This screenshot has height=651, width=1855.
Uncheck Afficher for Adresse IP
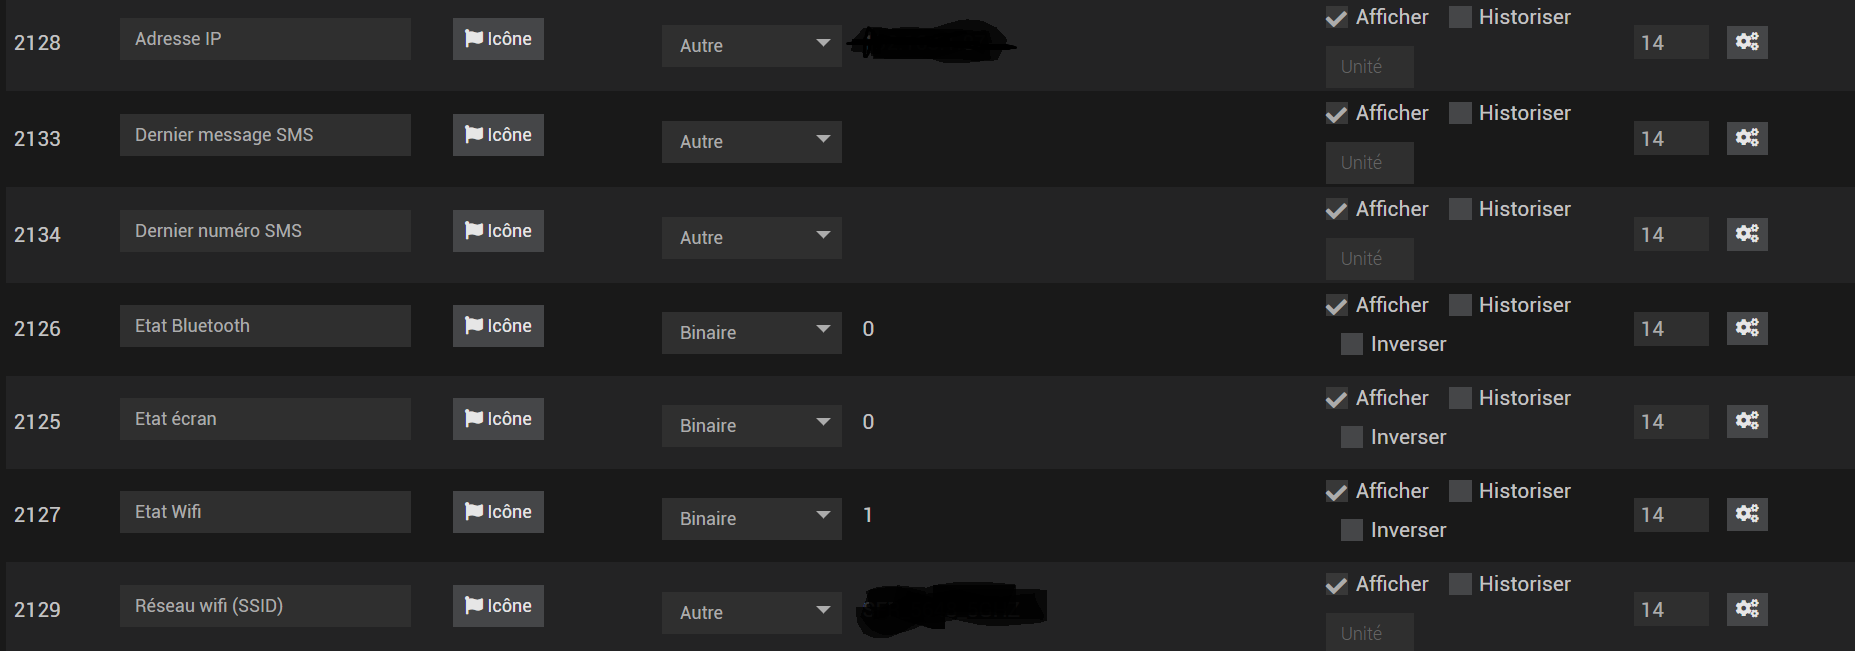pos(1336,18)
